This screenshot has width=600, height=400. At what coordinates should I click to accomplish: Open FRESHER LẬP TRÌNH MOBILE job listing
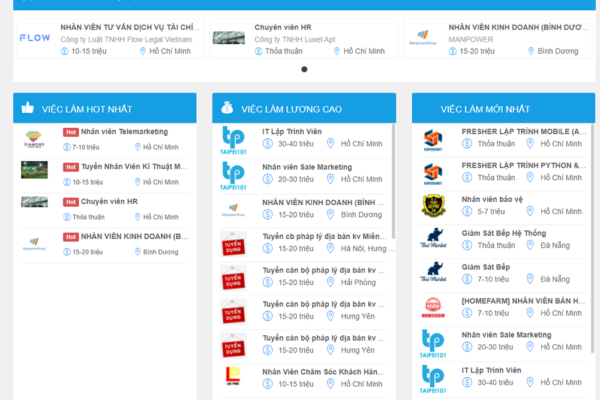(x=523, y=131)
